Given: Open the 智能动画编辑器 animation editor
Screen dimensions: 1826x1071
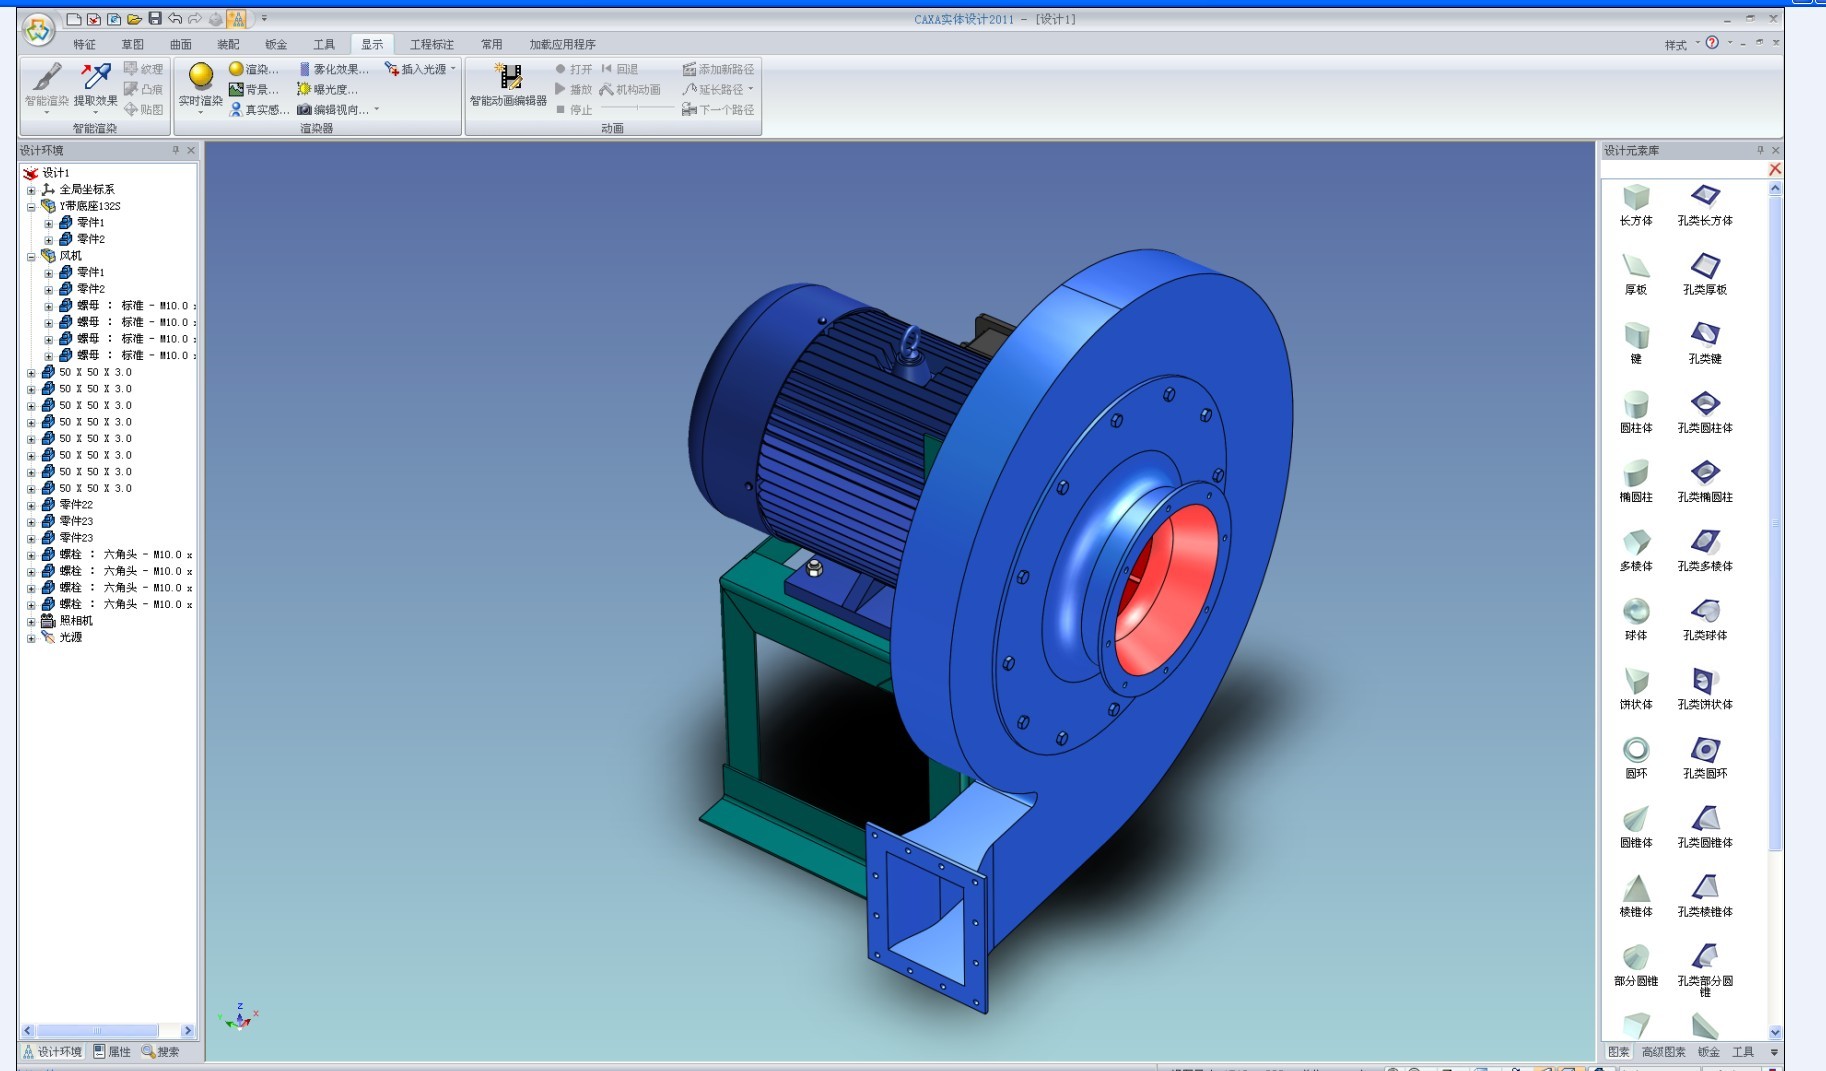Looking at the screenshot, I should (x=508, y=84).
